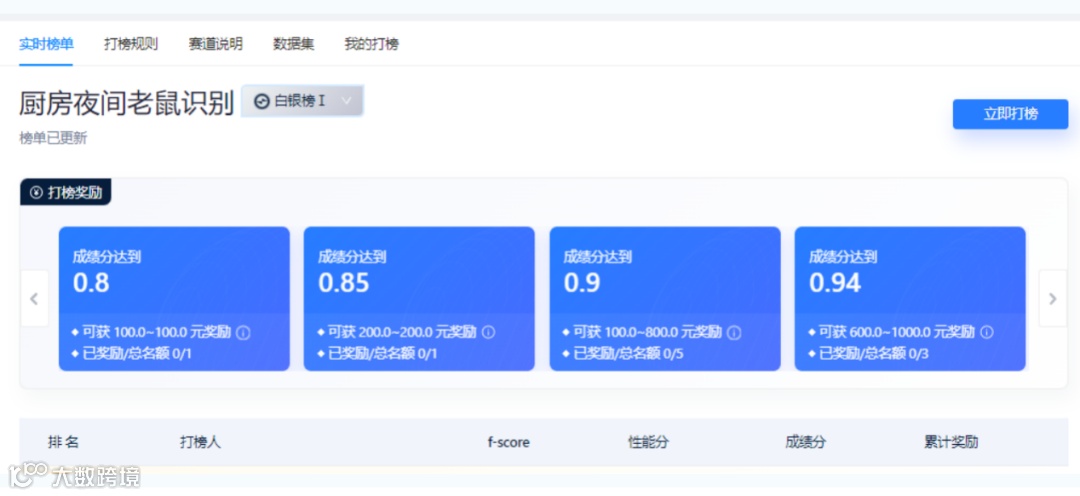This screenshot has height=496, width=1080.
Task: Click 可获 100.0~800.0 元奖励 text
Action: [x=647, y=333]
